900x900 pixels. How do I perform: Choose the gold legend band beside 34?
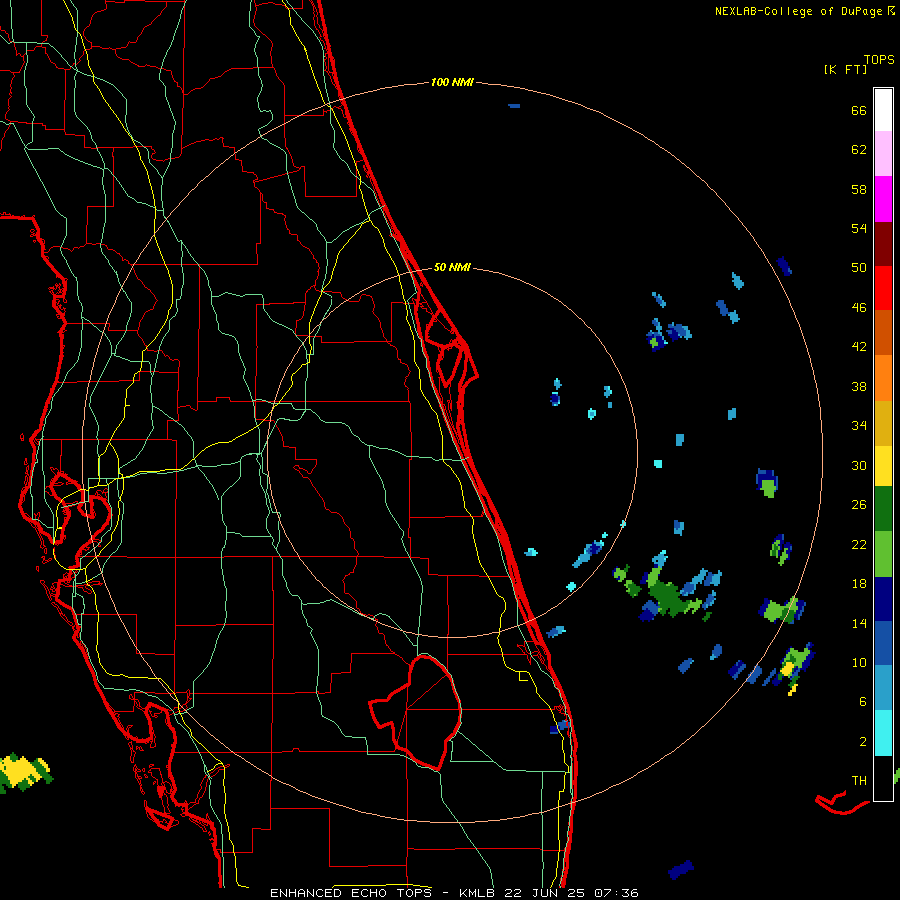point(883,423)
